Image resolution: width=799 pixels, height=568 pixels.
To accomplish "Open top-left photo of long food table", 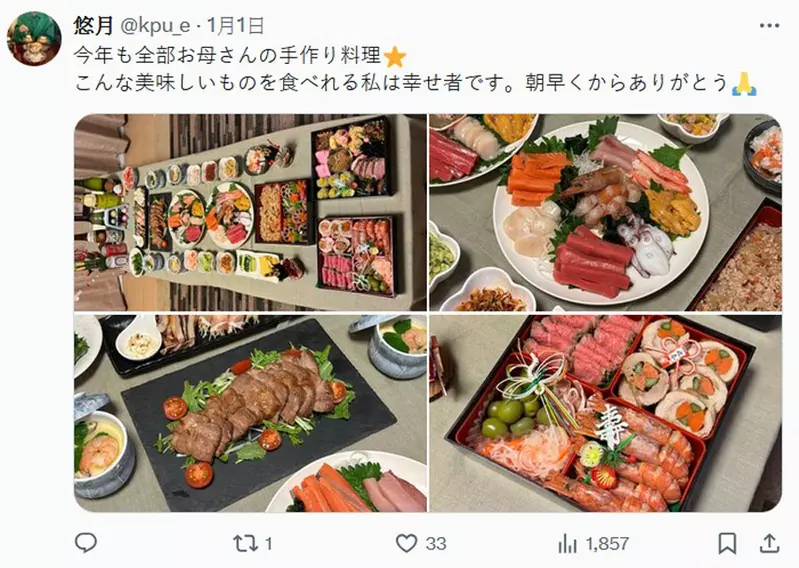I will point(250,212).
